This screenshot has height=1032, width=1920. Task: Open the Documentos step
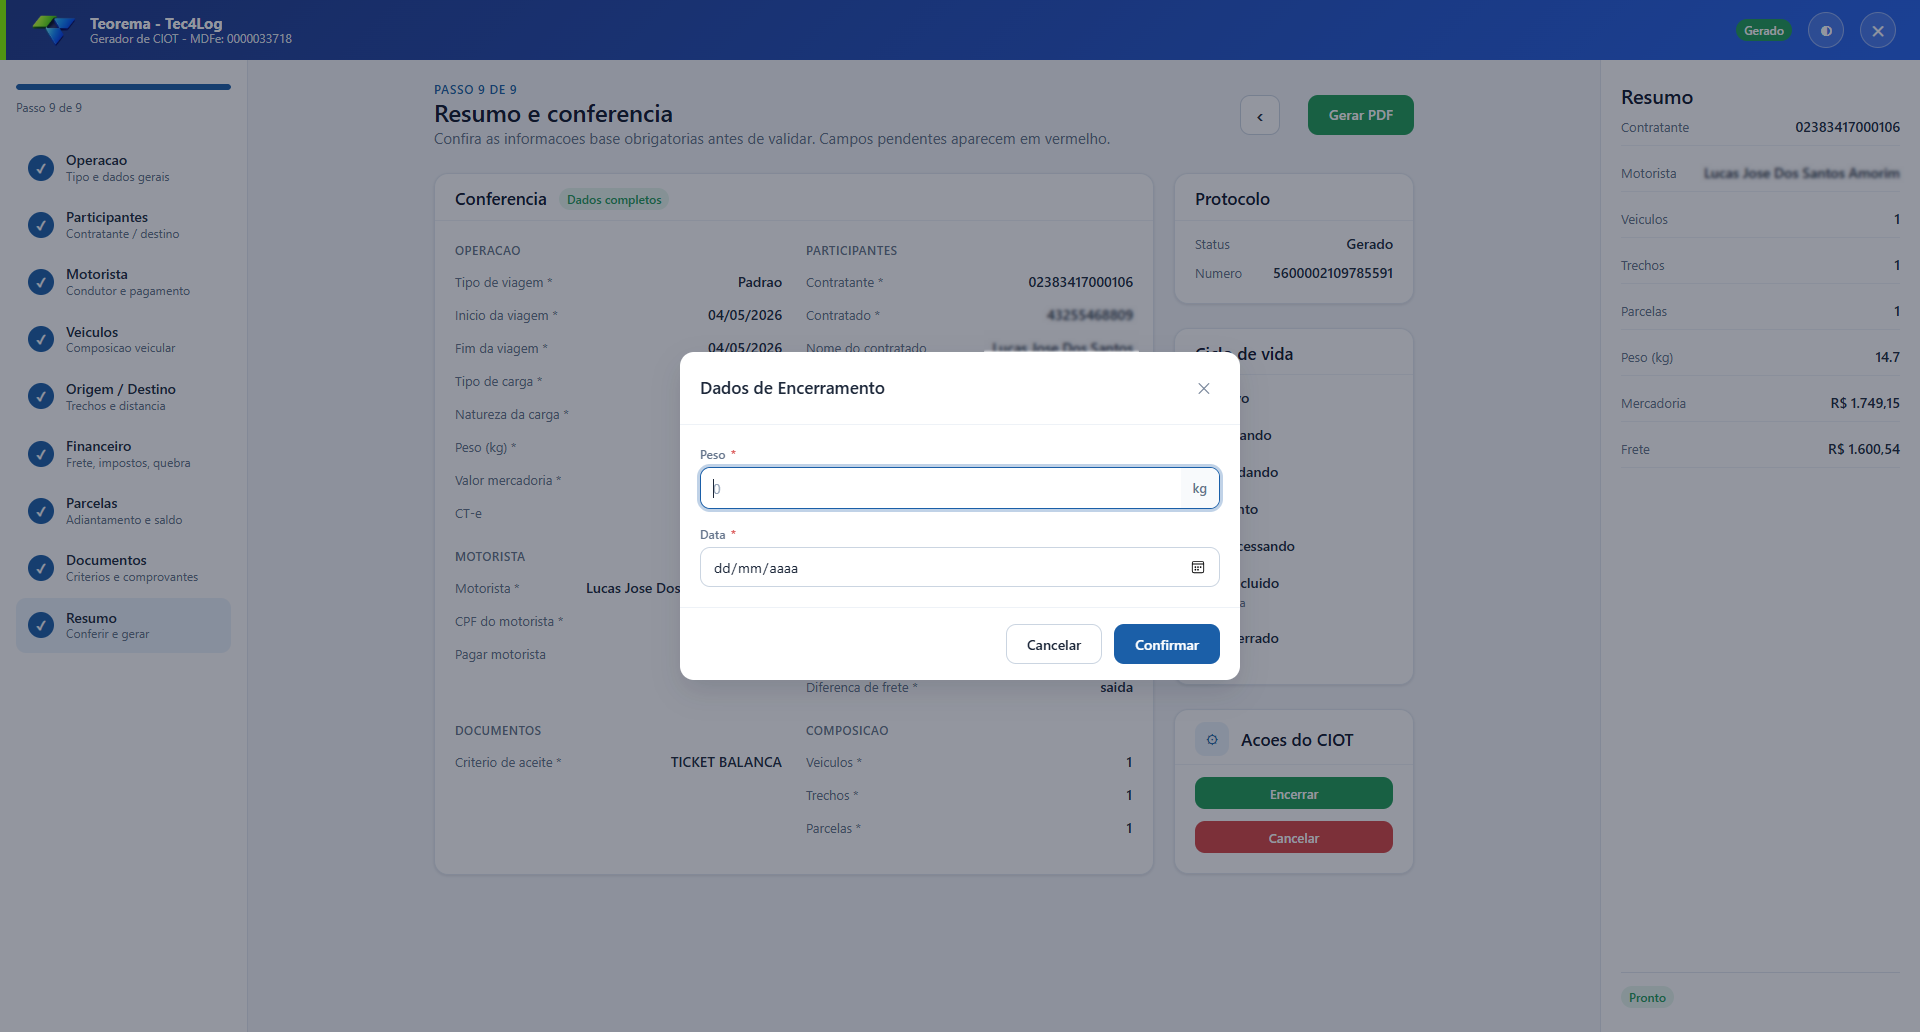pyautogui.click(x=123, y=568)
